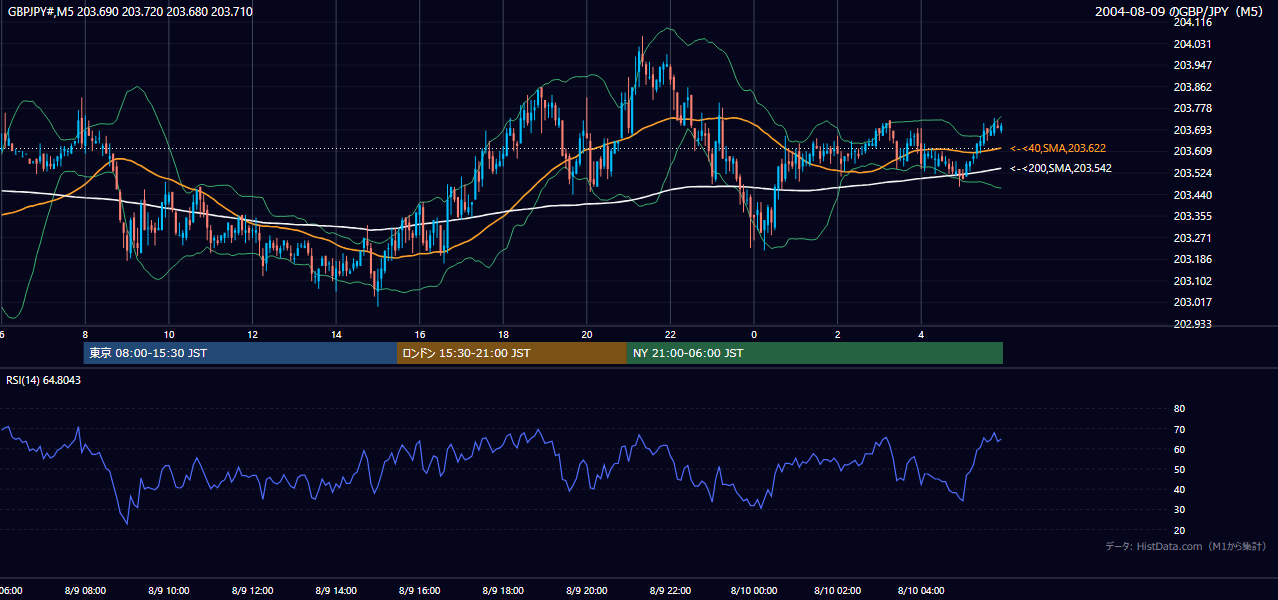Click price axis value 204.031

point(1192,44)
